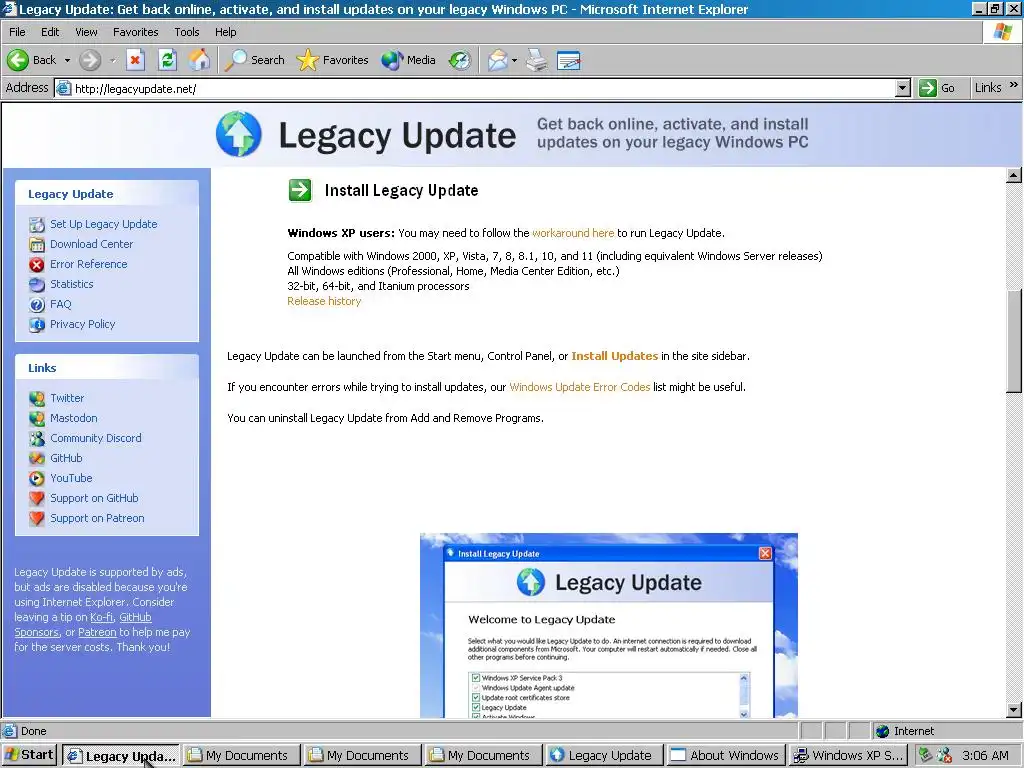Click the YouTube media player icon

tap(37, 479)
